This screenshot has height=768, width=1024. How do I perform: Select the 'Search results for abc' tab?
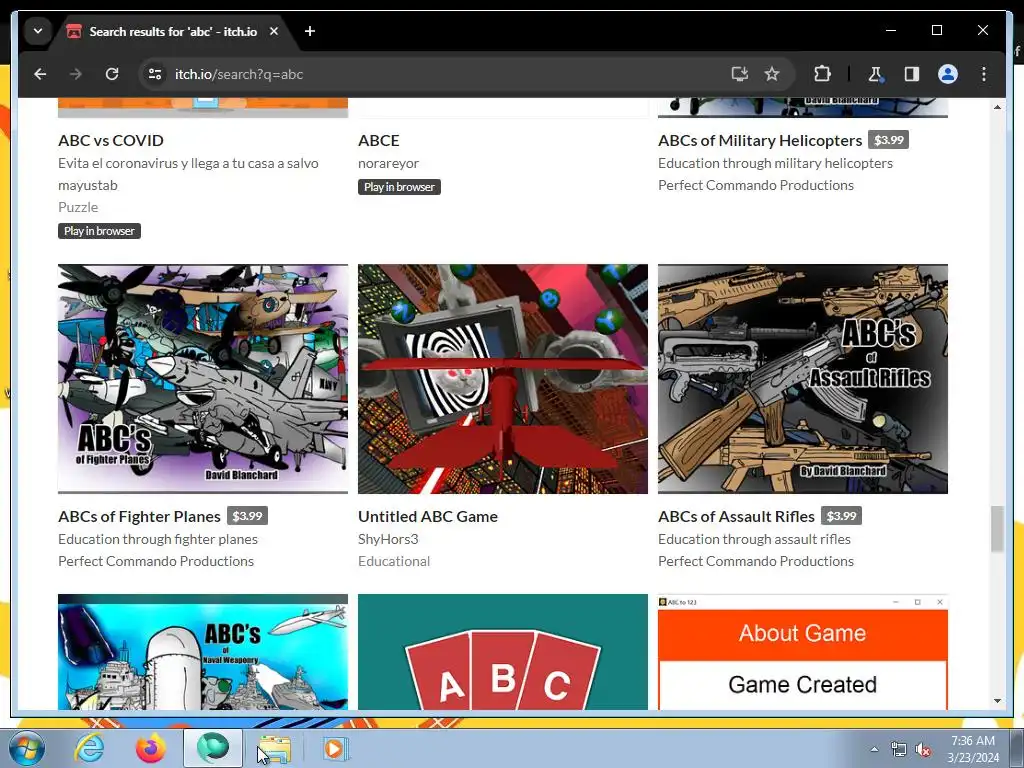[x=173, y=31]
